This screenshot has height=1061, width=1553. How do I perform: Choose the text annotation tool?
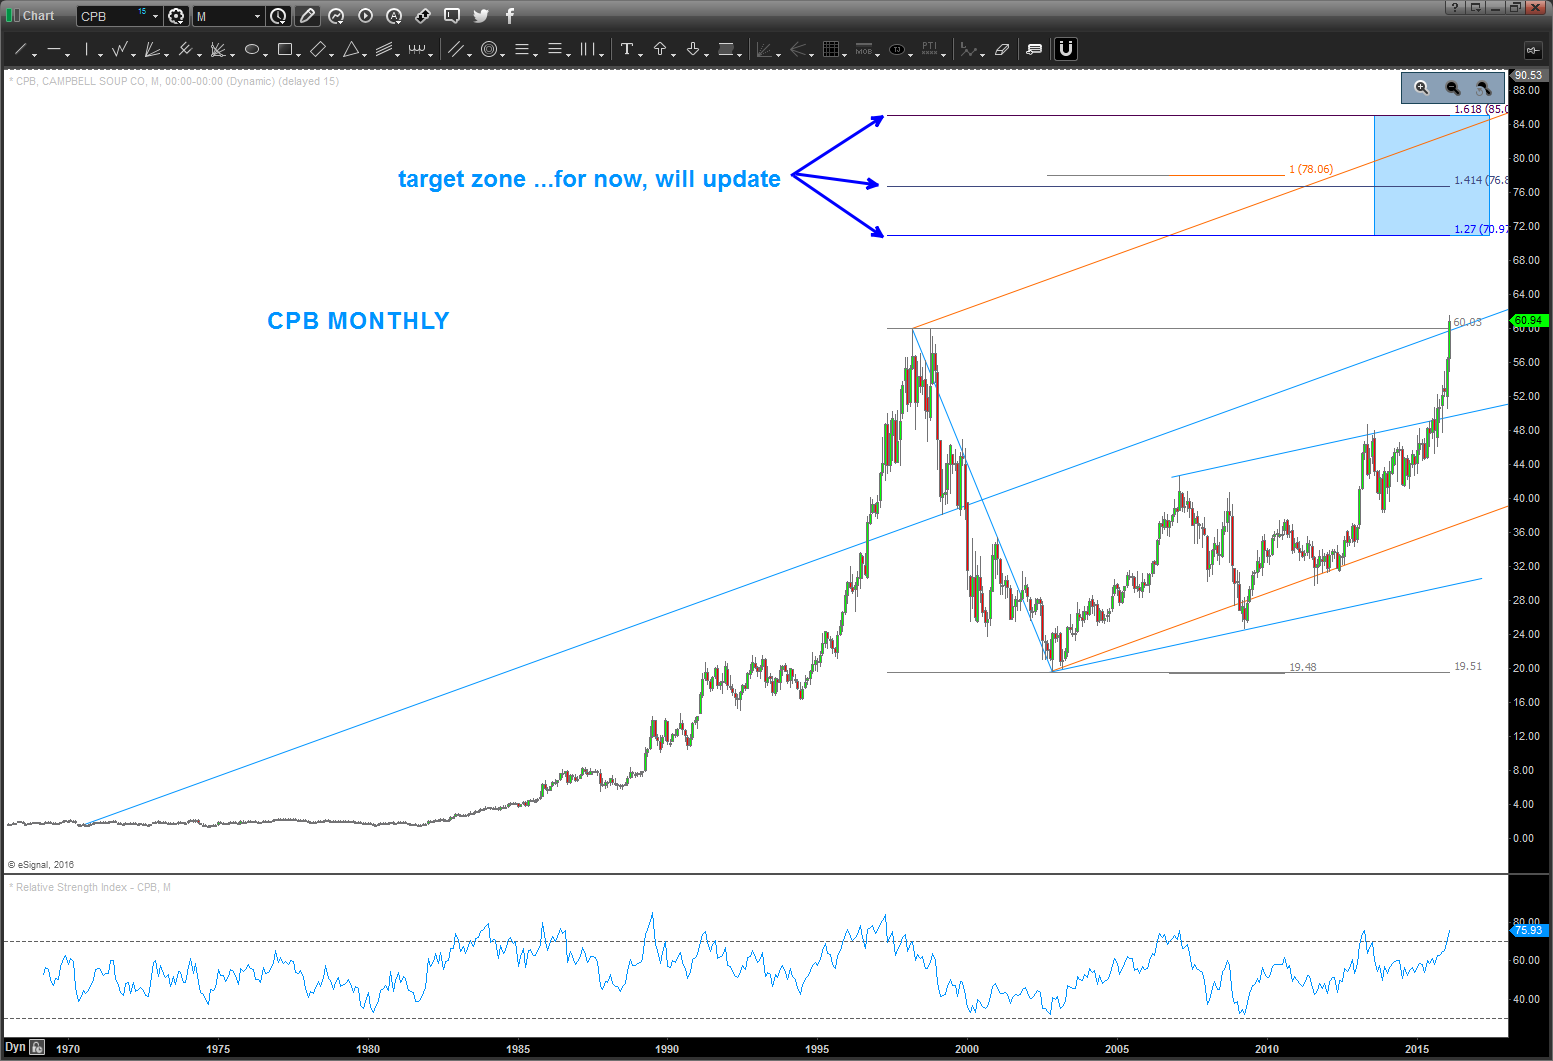coord(627,49)
